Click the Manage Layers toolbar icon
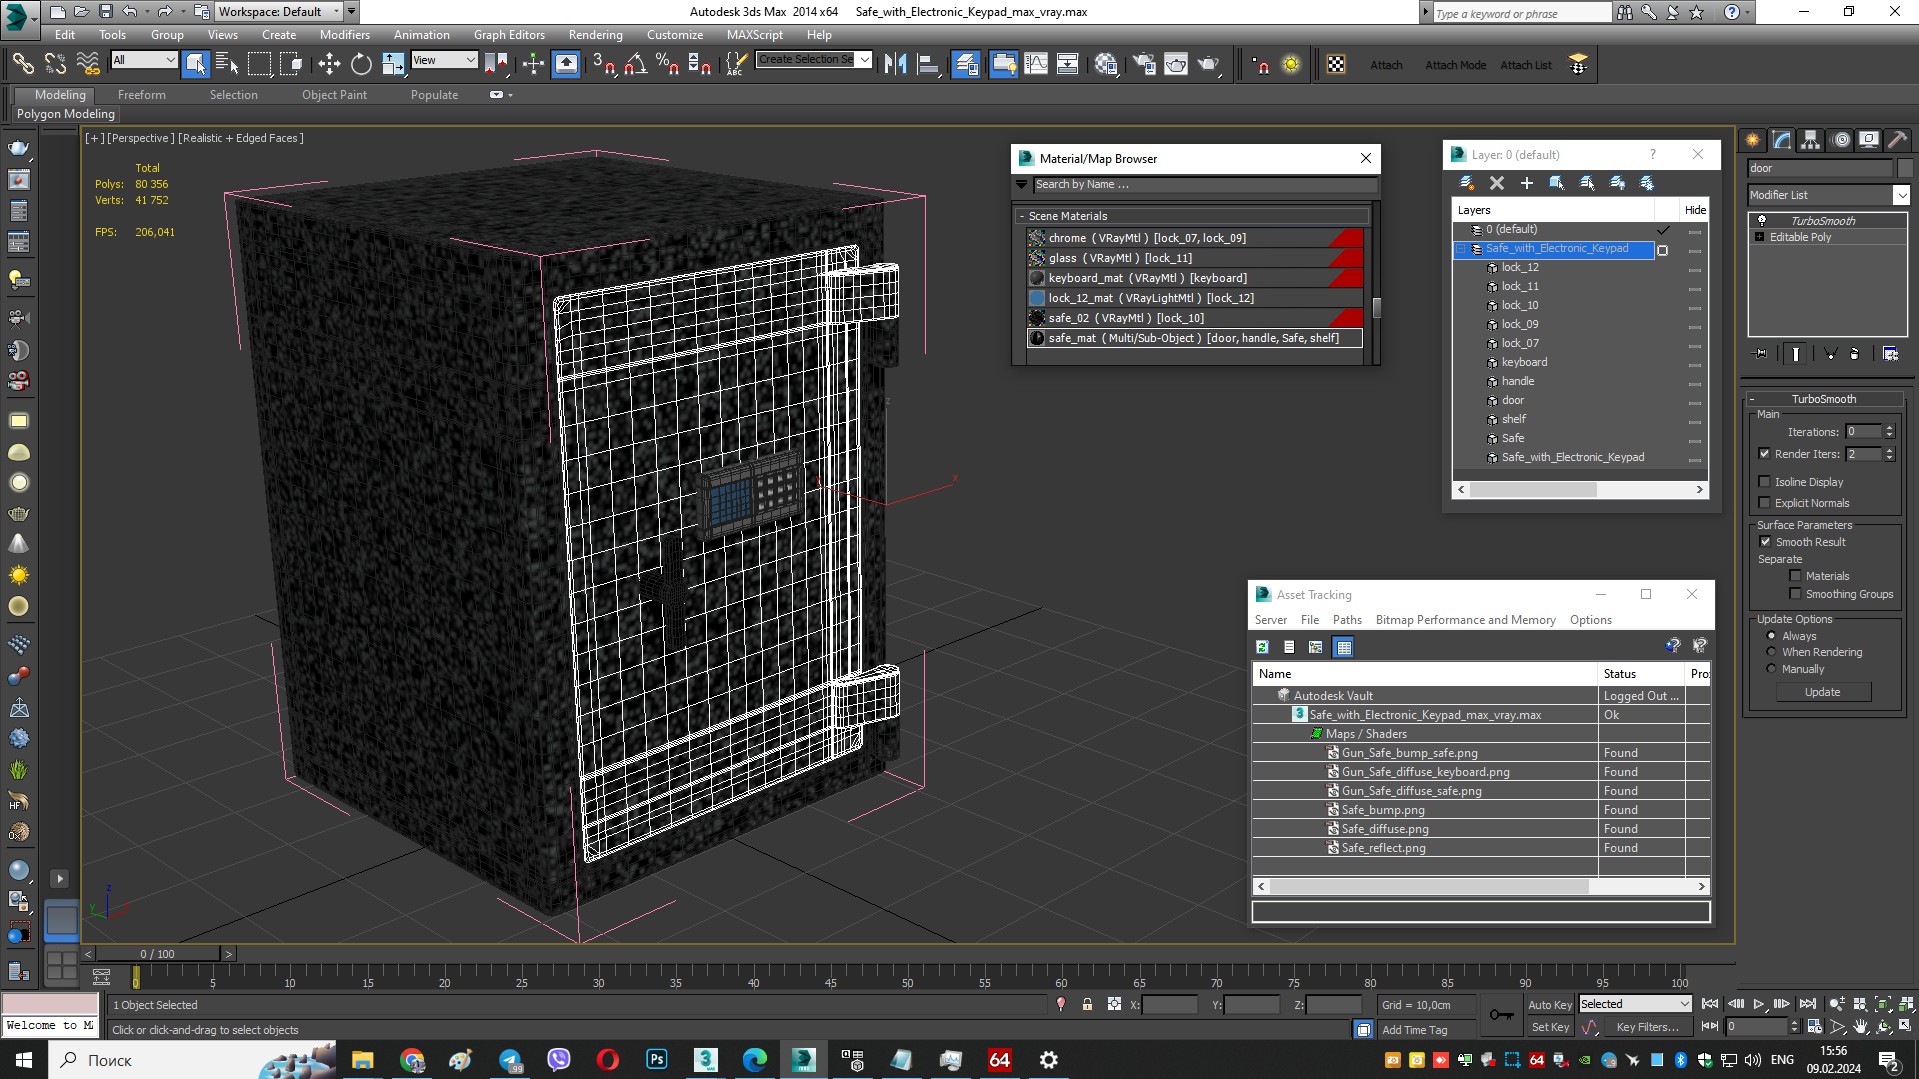Viewport: 1919px width, 1079px height. point(966,64)
